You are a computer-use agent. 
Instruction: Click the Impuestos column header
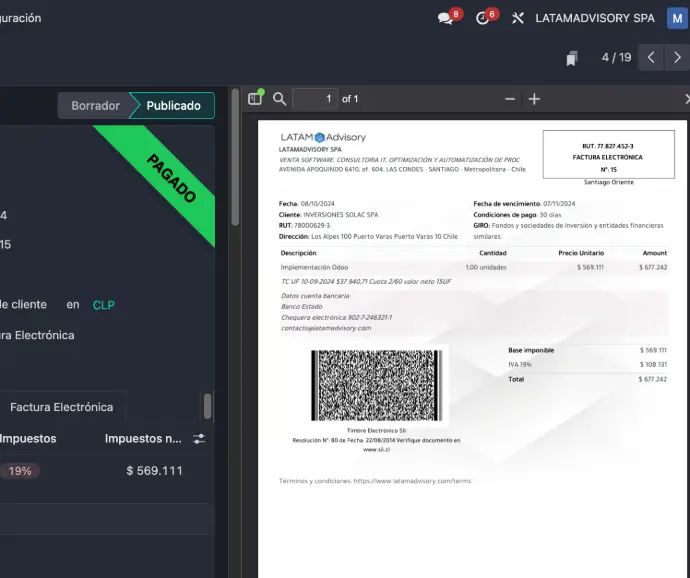tap(28, 438)
